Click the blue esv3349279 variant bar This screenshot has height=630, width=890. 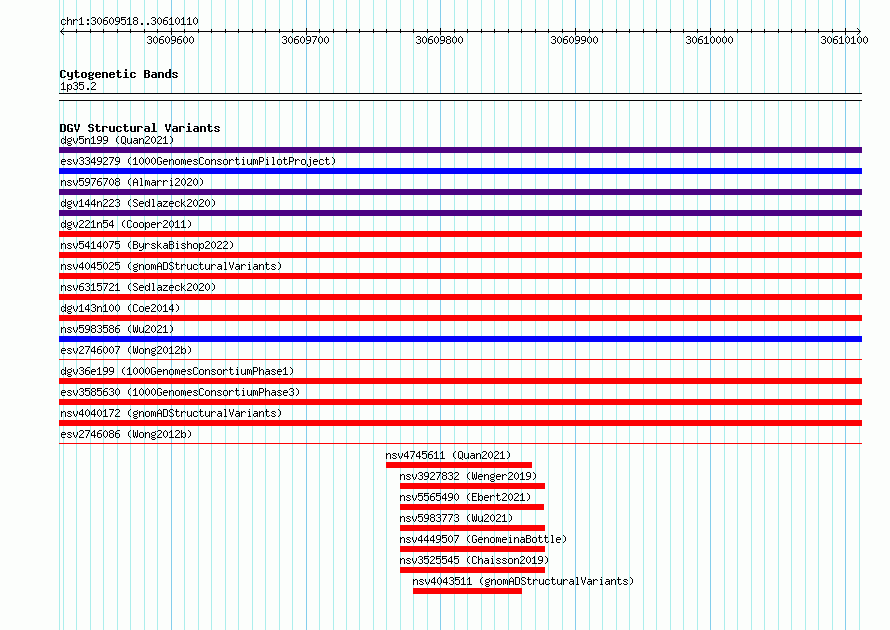pyautogui.click(x=460, y=171)
